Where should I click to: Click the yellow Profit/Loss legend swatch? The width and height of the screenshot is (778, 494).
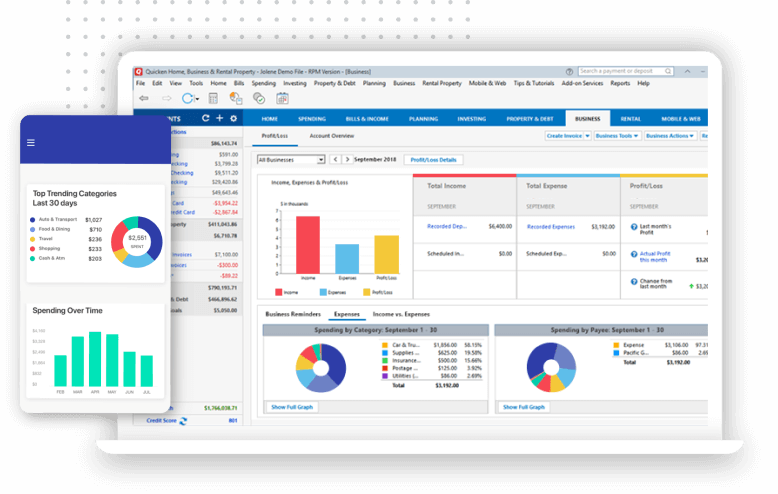(x=367, y=292)
